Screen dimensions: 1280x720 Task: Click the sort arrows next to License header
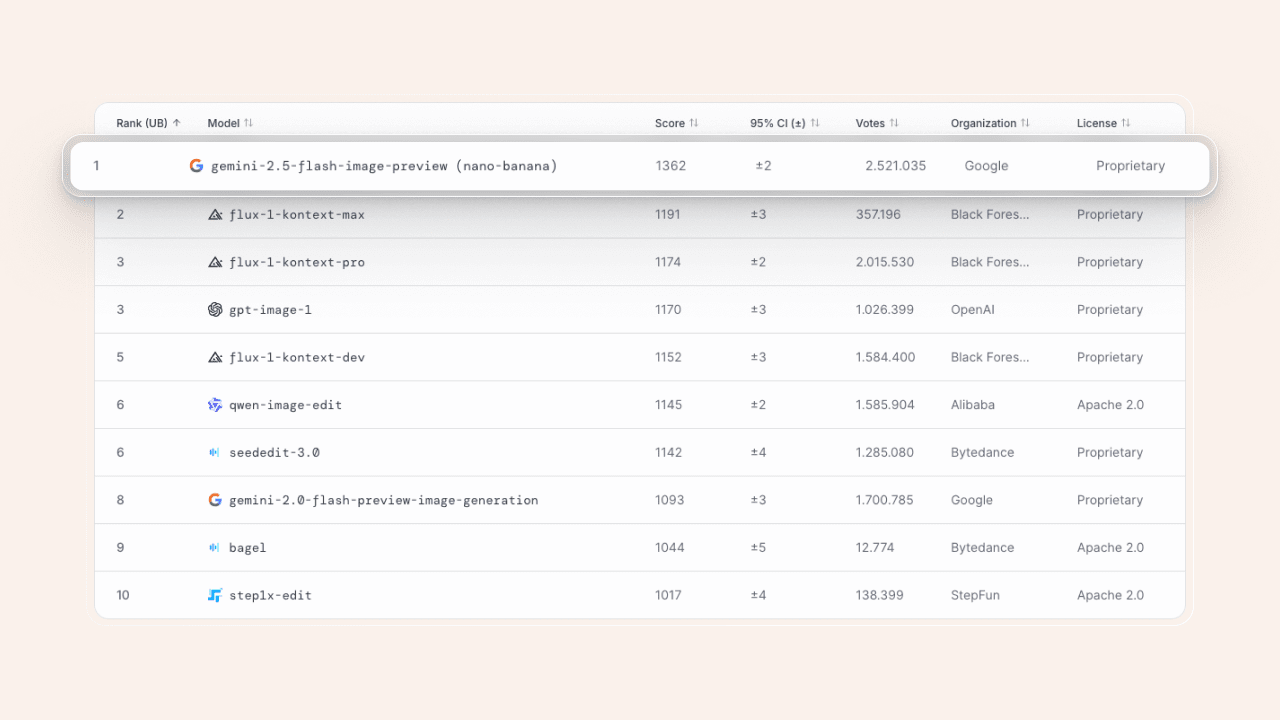(1126, 123)
